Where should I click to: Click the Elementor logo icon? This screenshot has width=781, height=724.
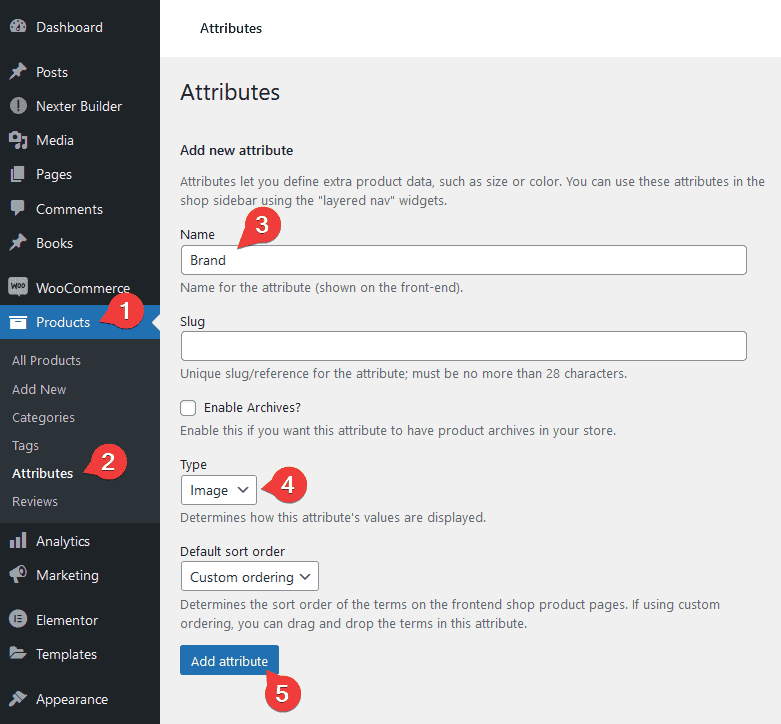click(x=18, y=619)
